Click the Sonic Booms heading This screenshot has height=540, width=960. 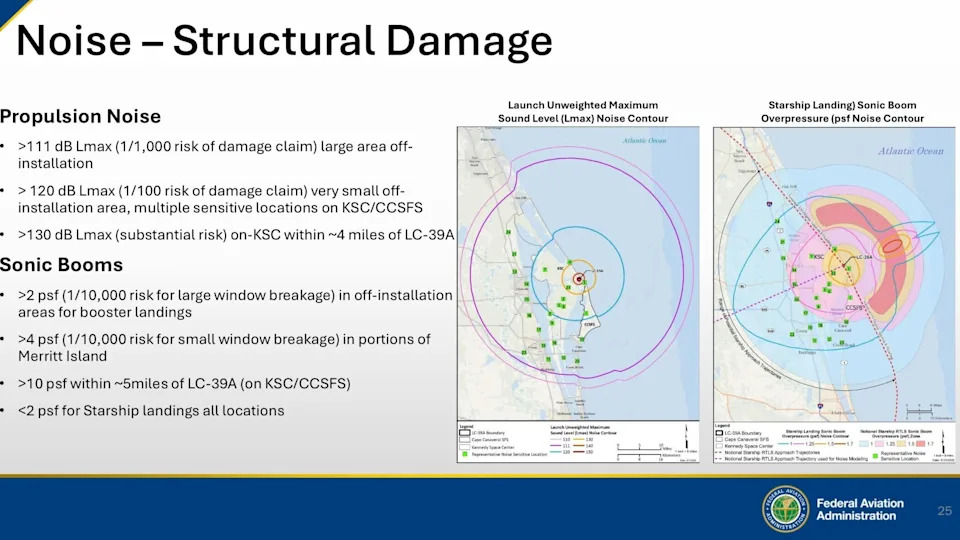pos(61,265)
